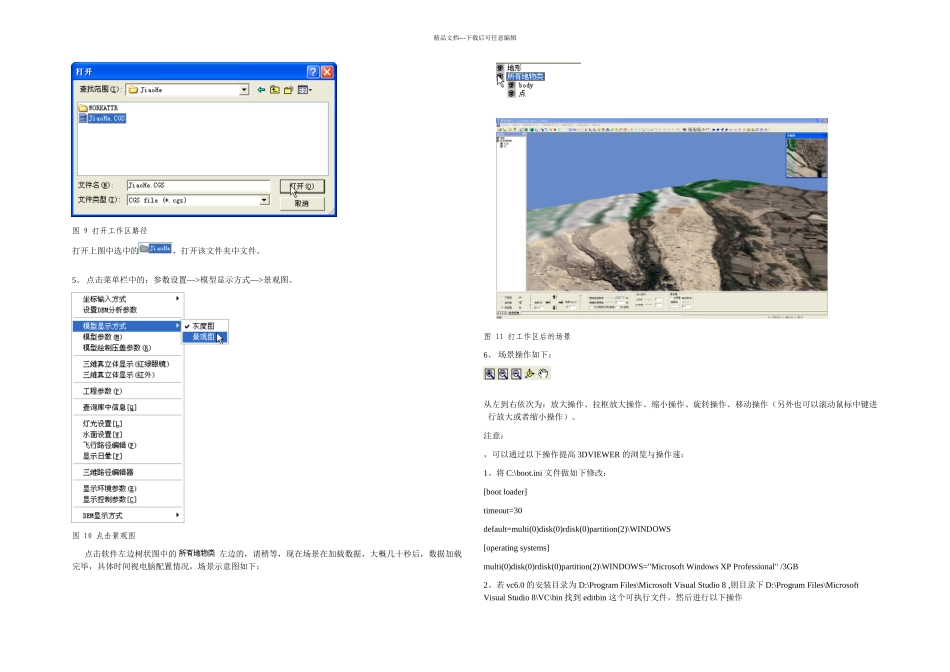Expand the 查找范围 JiaoHe folder dropdown
This screenshot has width=950, height=672.
tap(244, 90)
